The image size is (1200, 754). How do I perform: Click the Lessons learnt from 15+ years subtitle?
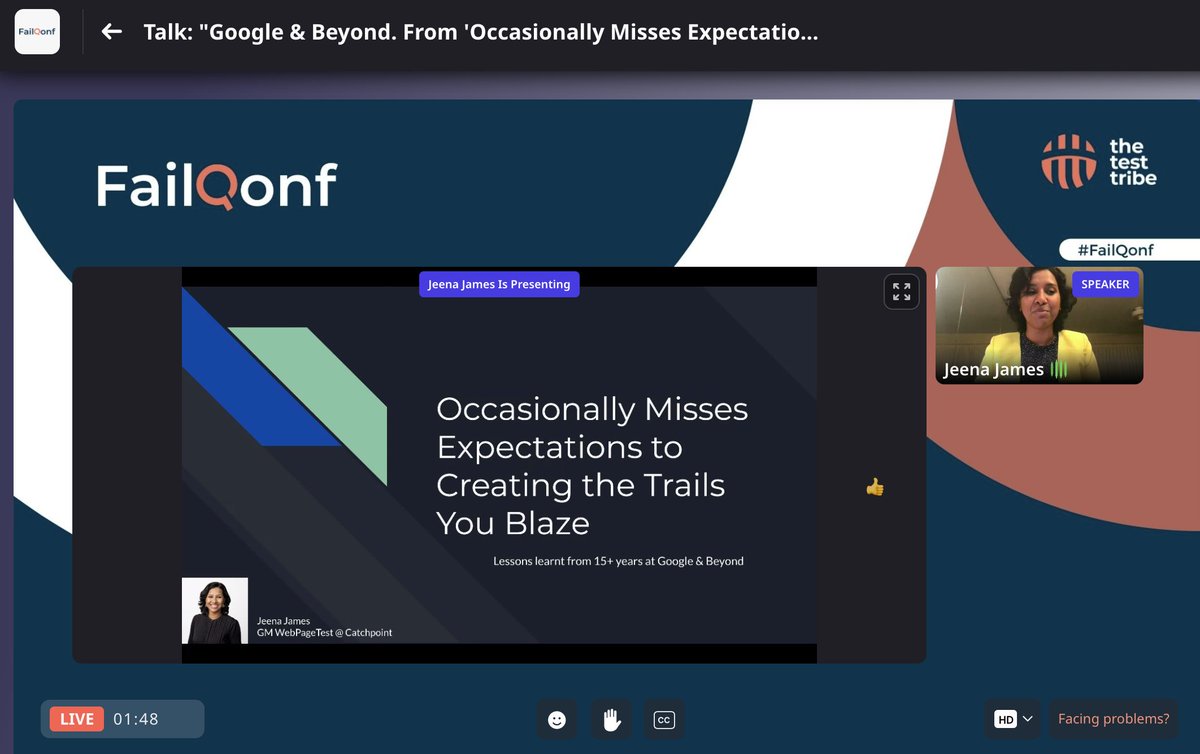point(618,561)
